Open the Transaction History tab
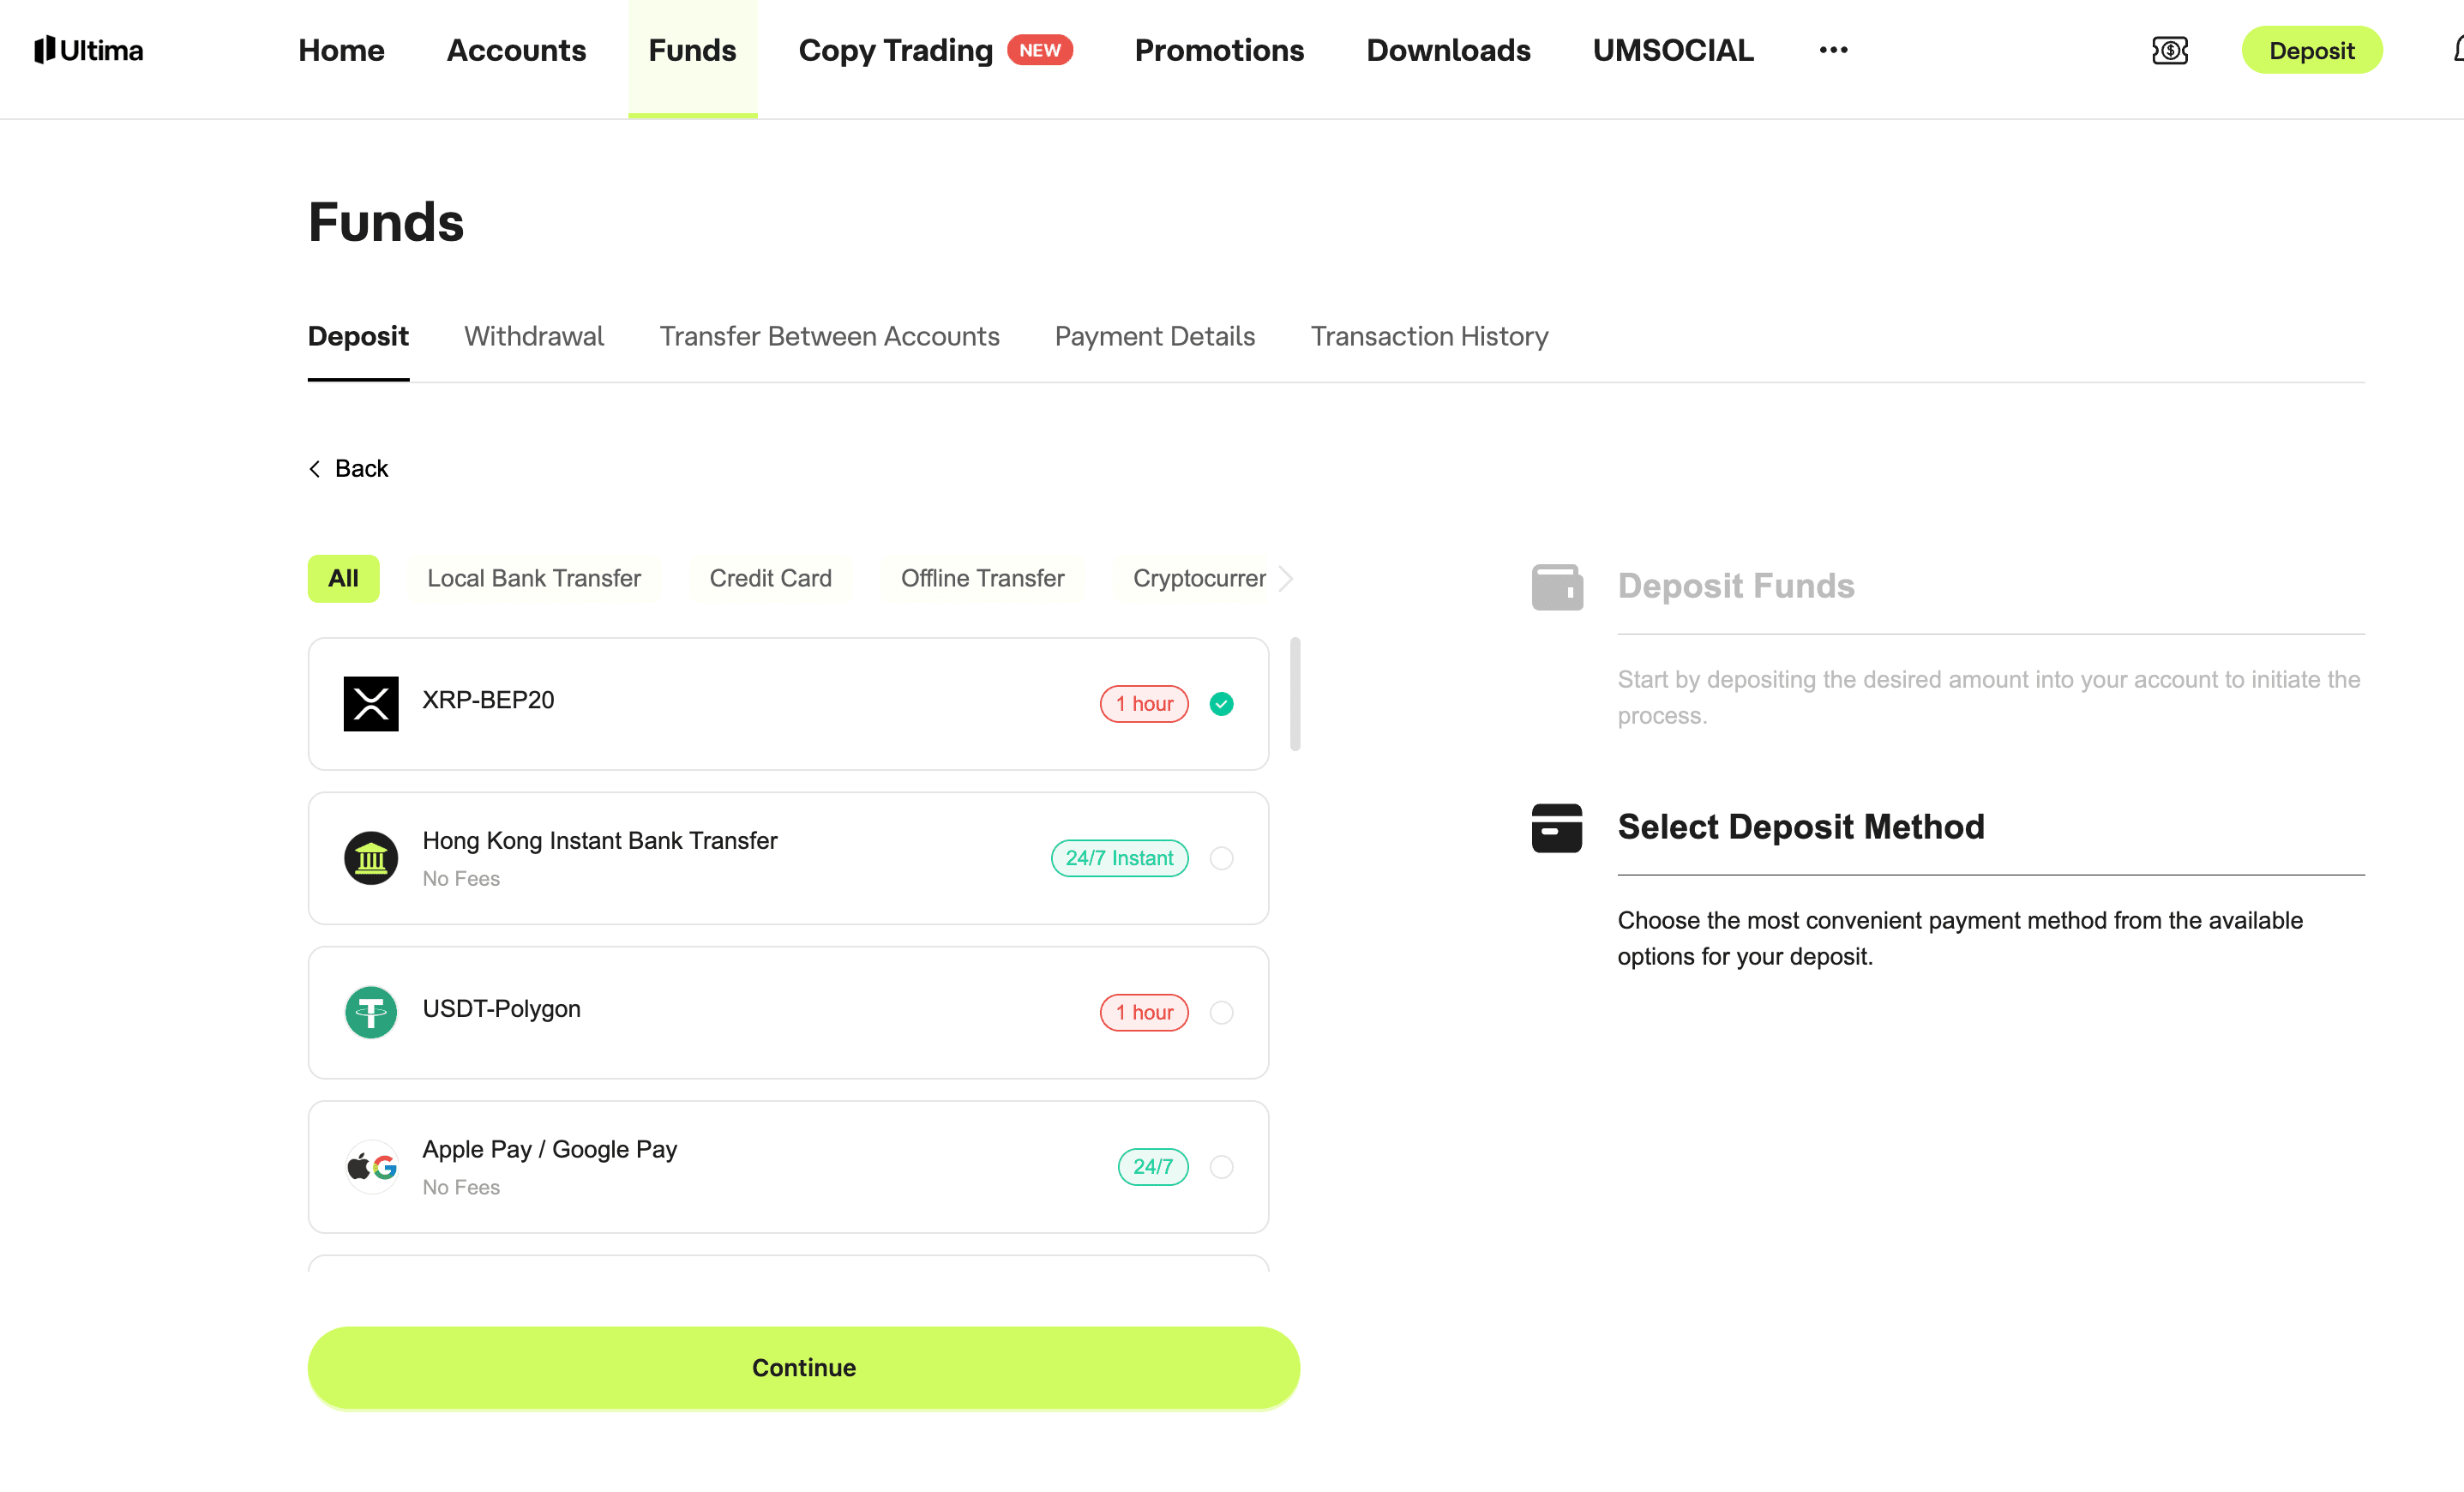 point(1429,336)
